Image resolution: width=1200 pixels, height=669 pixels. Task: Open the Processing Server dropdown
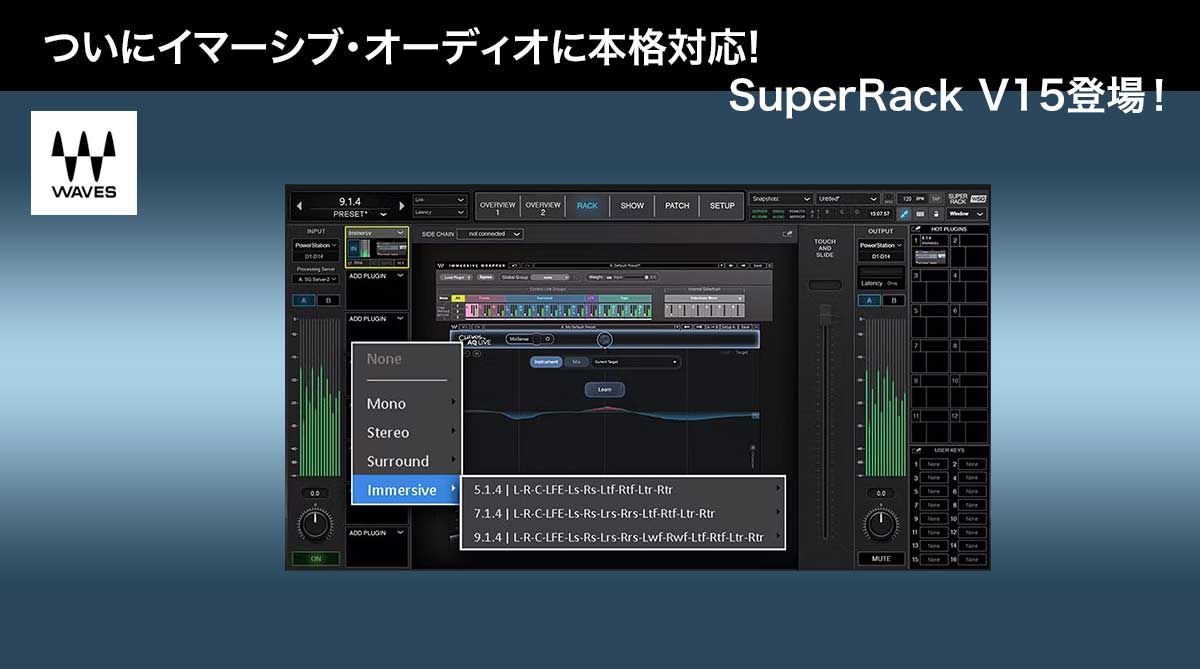(x=315, y=279)
